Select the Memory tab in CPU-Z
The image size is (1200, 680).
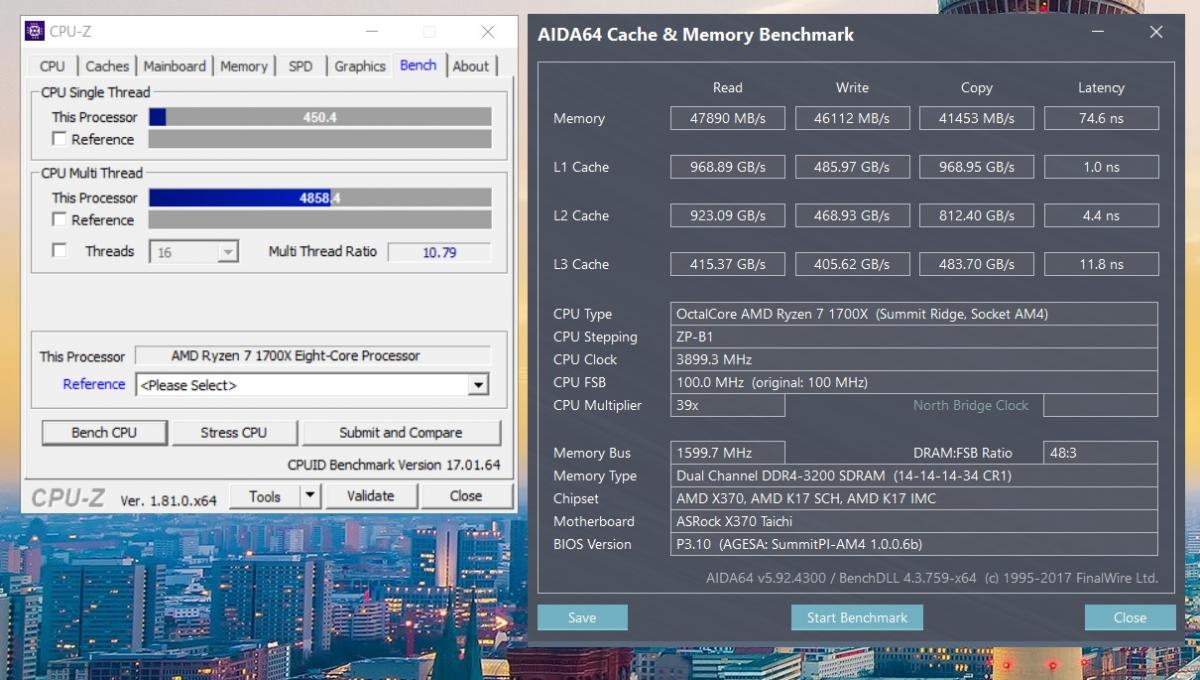[244, 66]
